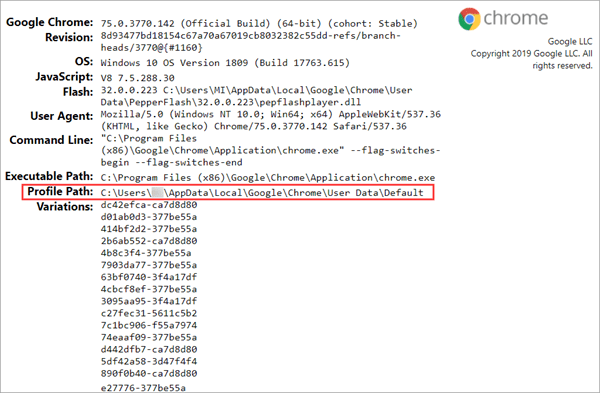Click the 'chrome' wordmark text
This screenshot has width=600, height=393.
tap(515, 18)
